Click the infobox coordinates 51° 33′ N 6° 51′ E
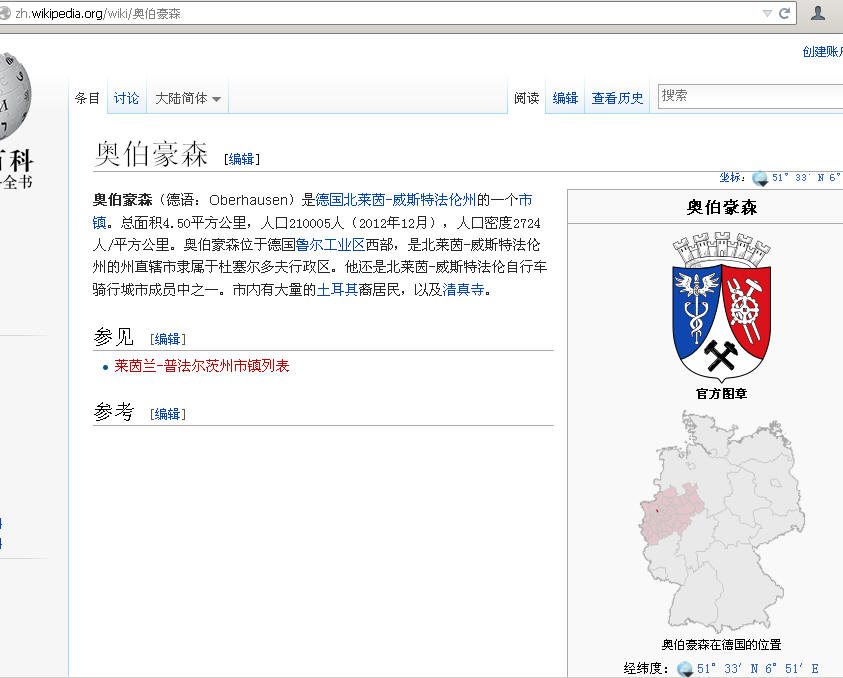Image resolution: width=843 pixels, height=678 pixels. [758, 668]
